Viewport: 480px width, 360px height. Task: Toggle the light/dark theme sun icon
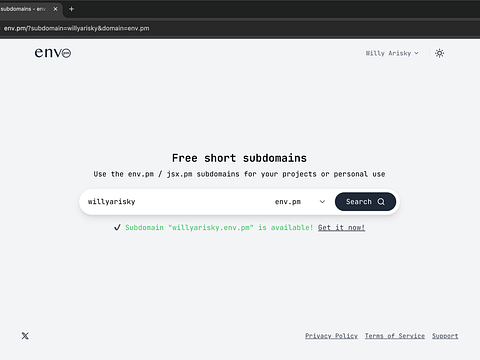click(x=439, y=53)
